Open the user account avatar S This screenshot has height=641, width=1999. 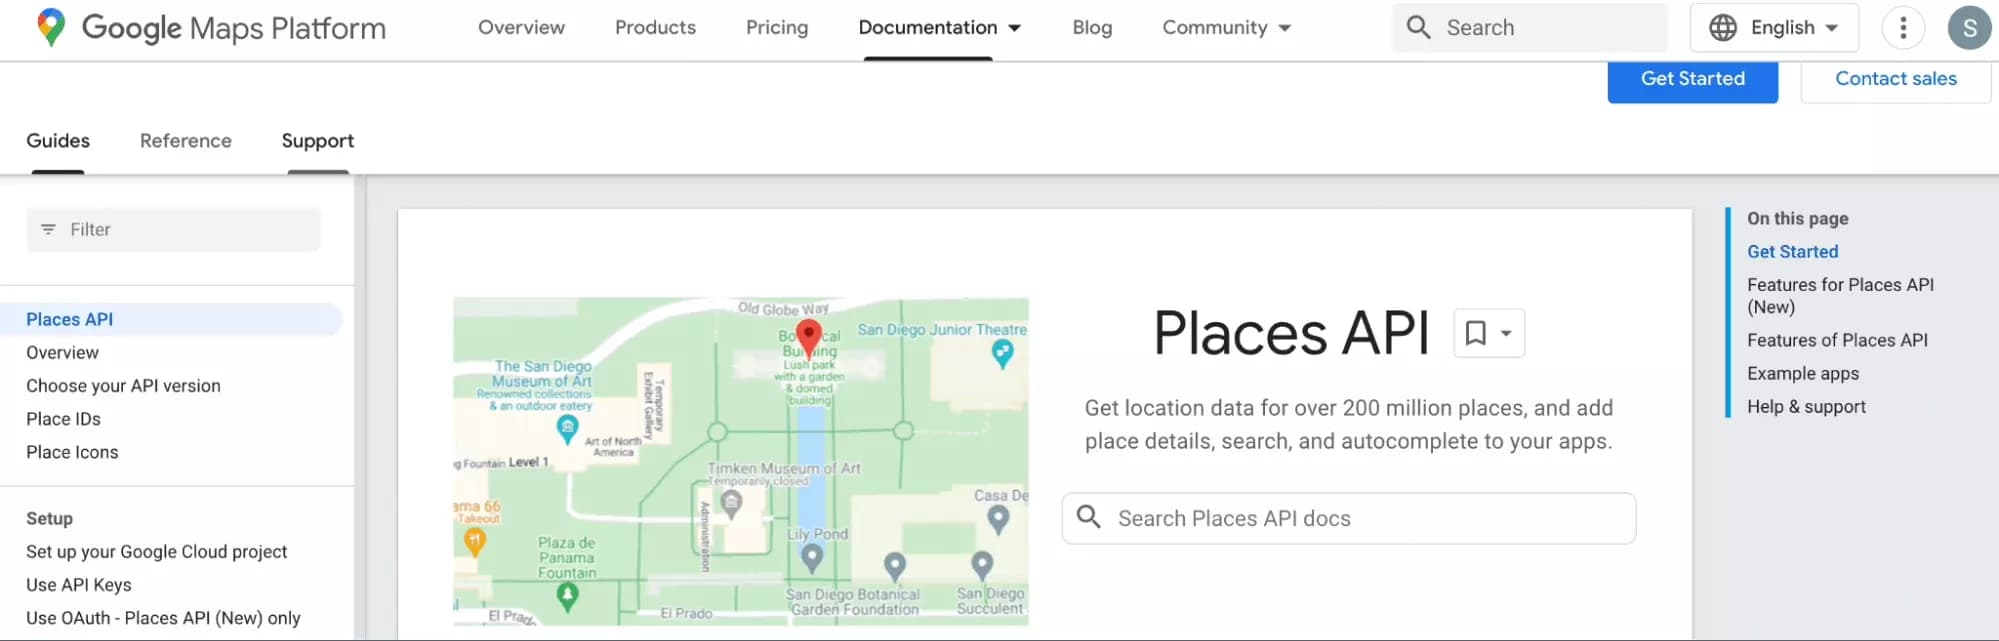(1969, 27)
